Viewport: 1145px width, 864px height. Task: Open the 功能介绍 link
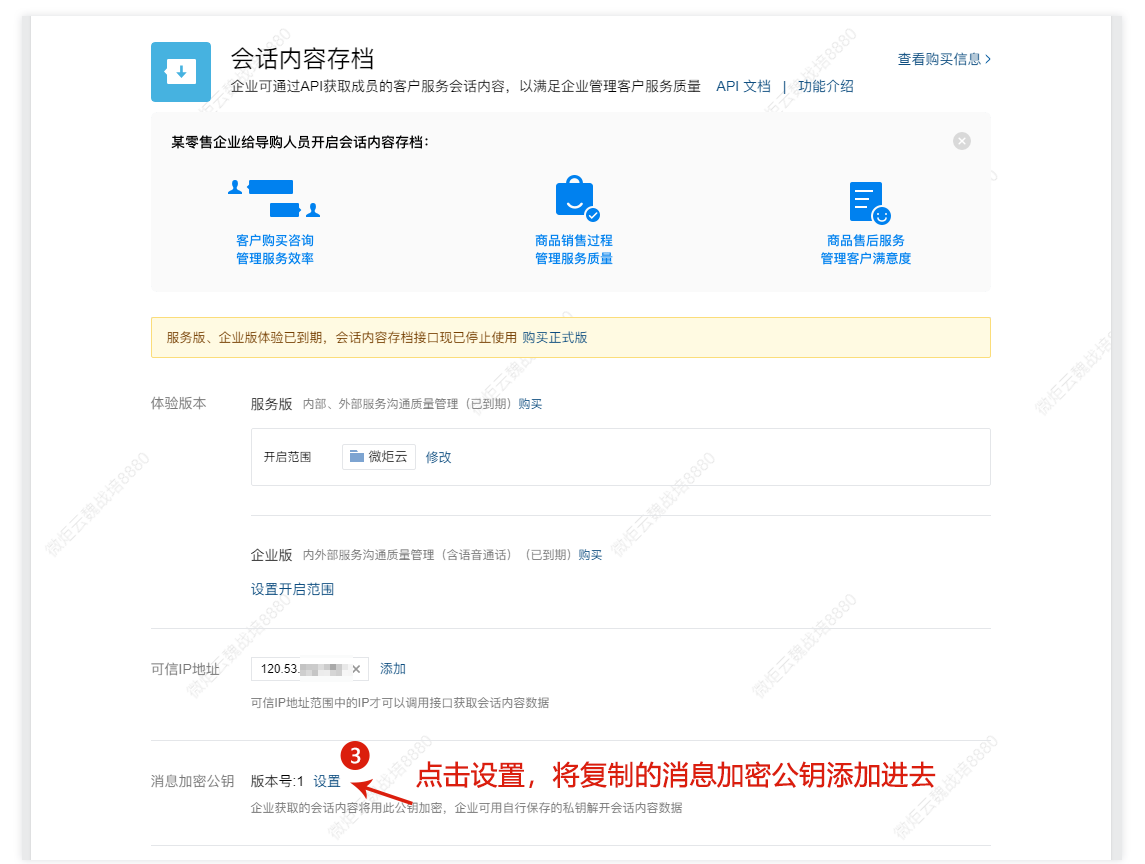click(826, 86)
